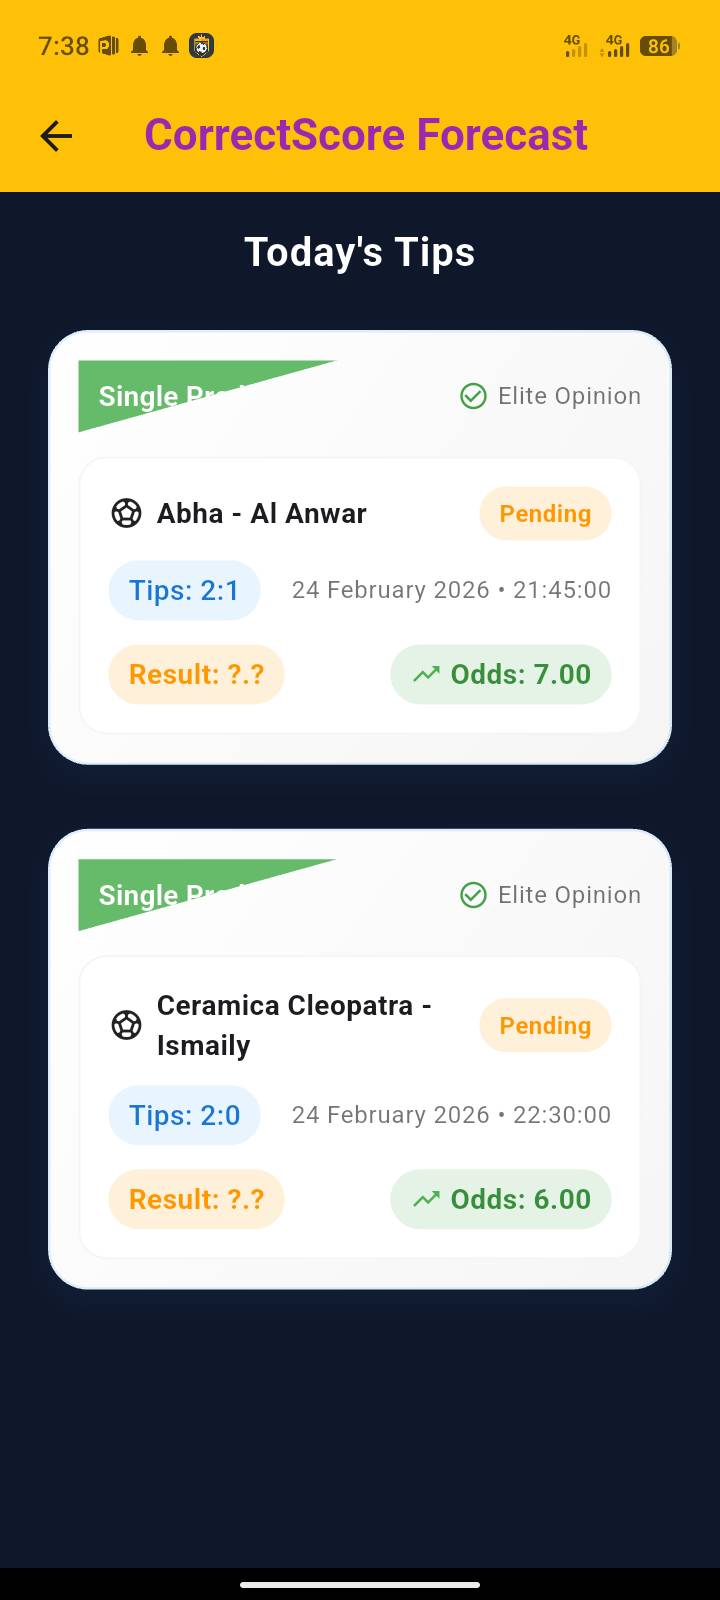Click soccer ball icon beside Ceramica Cleopatra
Screen dimensions: 720x1600
pos(126,1025)
